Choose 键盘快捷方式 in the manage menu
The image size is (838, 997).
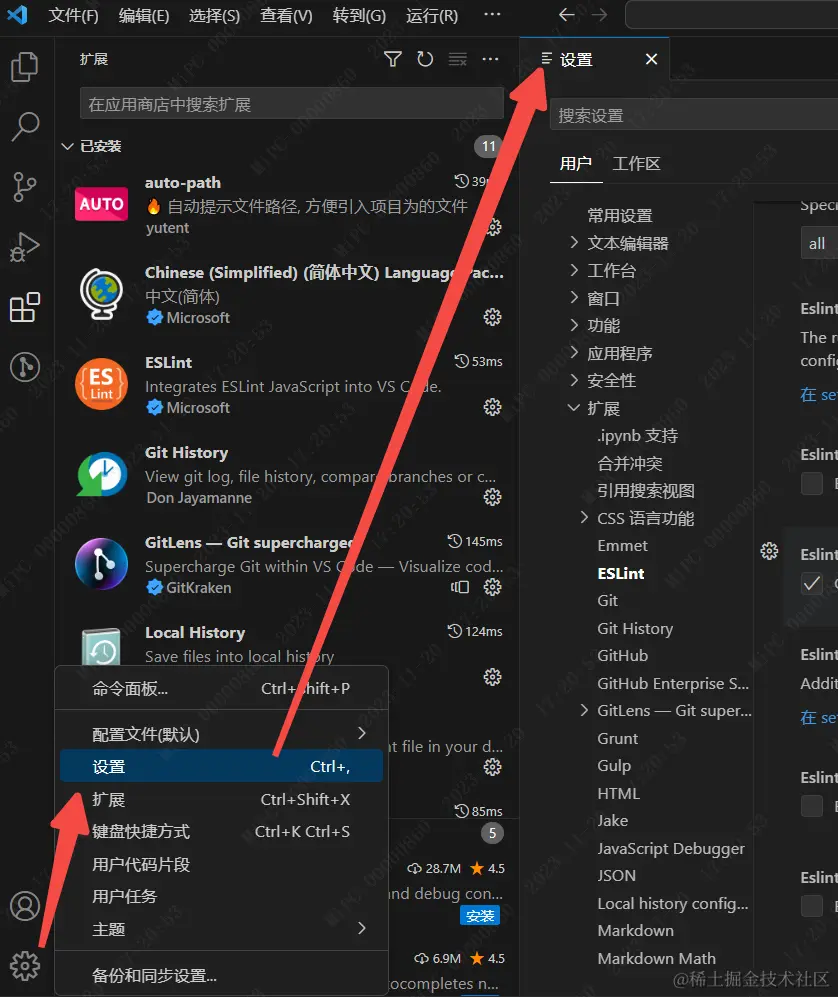point(221,832)
